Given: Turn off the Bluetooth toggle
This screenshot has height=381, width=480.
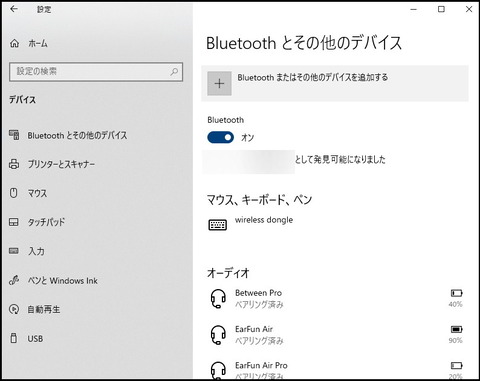Looking at the screenshot, I should 220,137.
